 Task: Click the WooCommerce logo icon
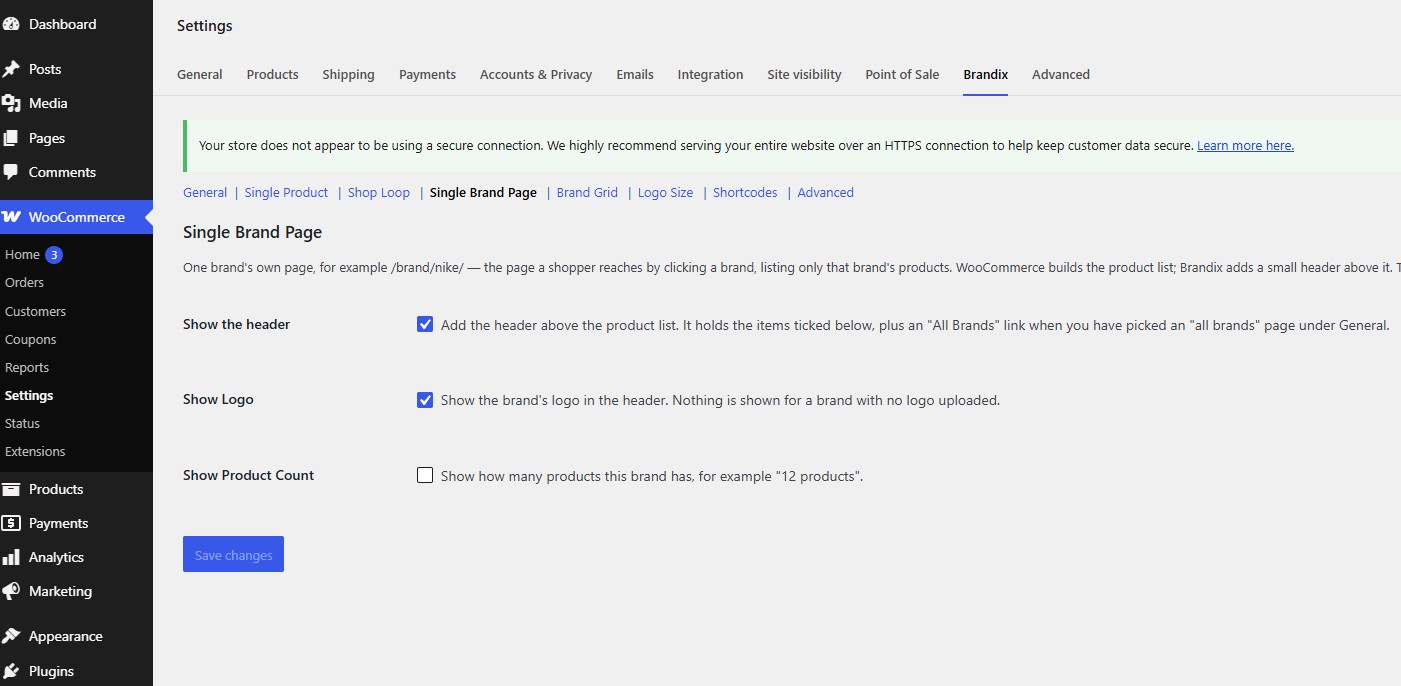pos(11,217)
